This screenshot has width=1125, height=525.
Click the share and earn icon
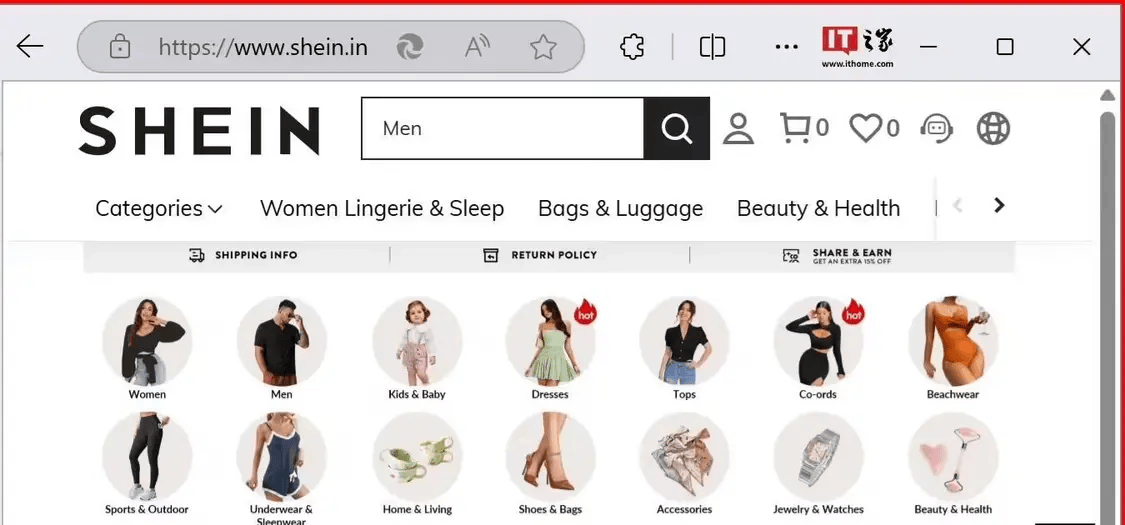click(791, 256)
